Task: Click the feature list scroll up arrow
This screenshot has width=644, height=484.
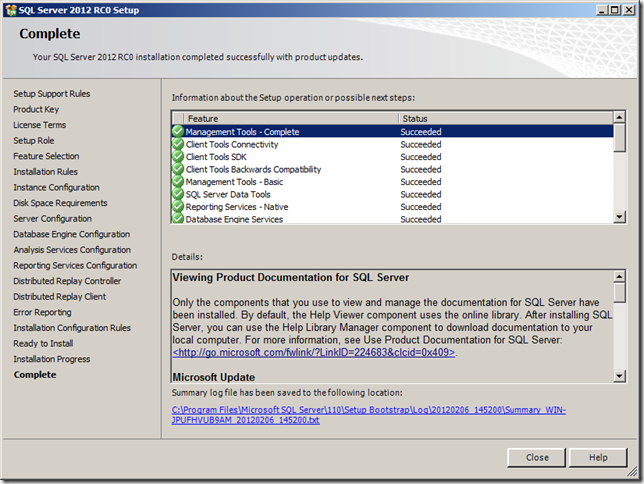Action: 619,118
